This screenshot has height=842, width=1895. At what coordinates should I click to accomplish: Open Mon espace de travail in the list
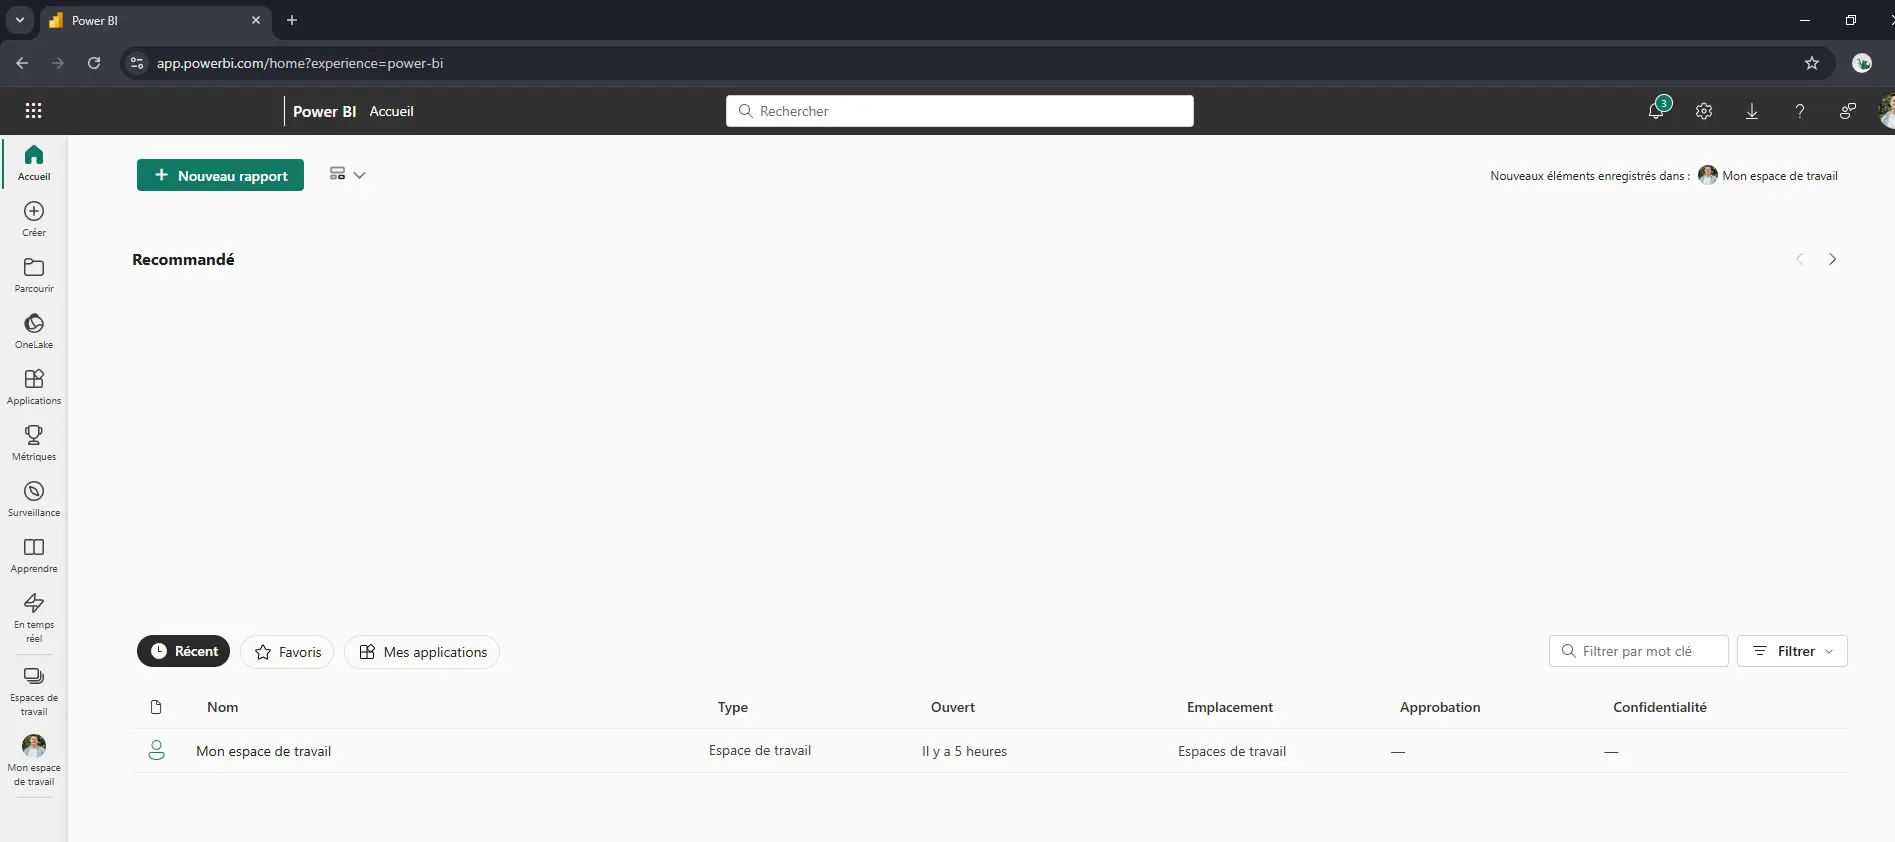pyautogui.click(x=263, y=751)
